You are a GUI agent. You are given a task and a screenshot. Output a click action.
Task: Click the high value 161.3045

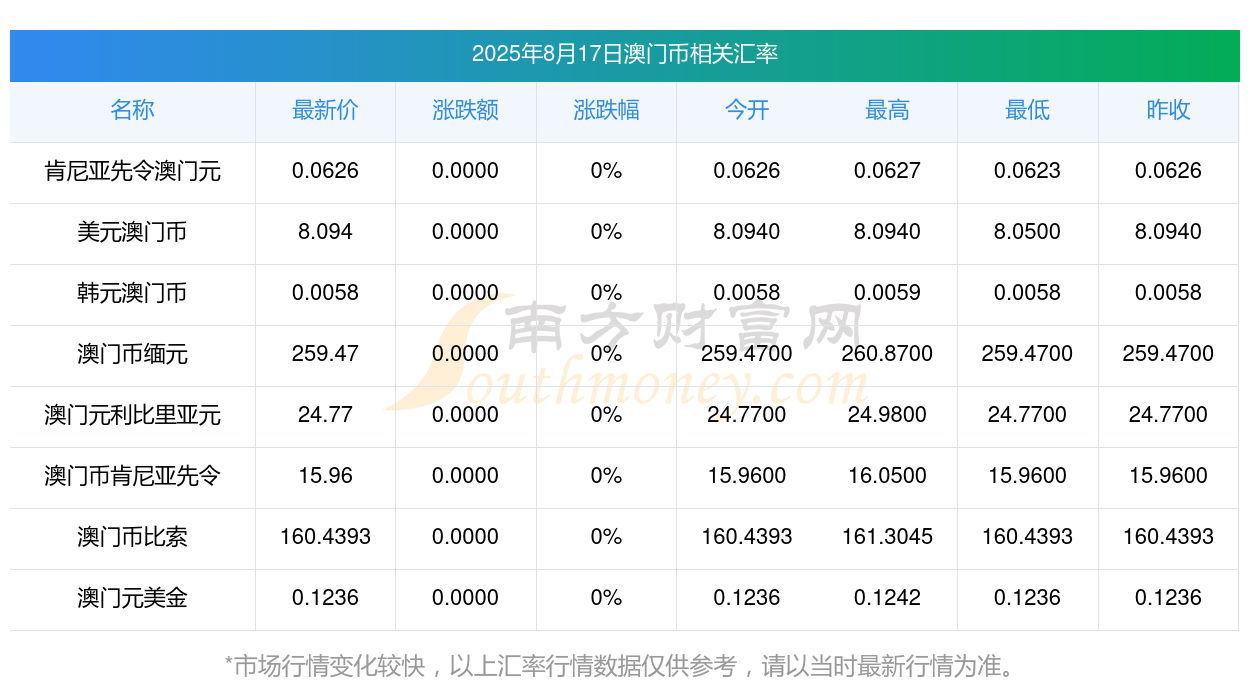click(887, 537)
